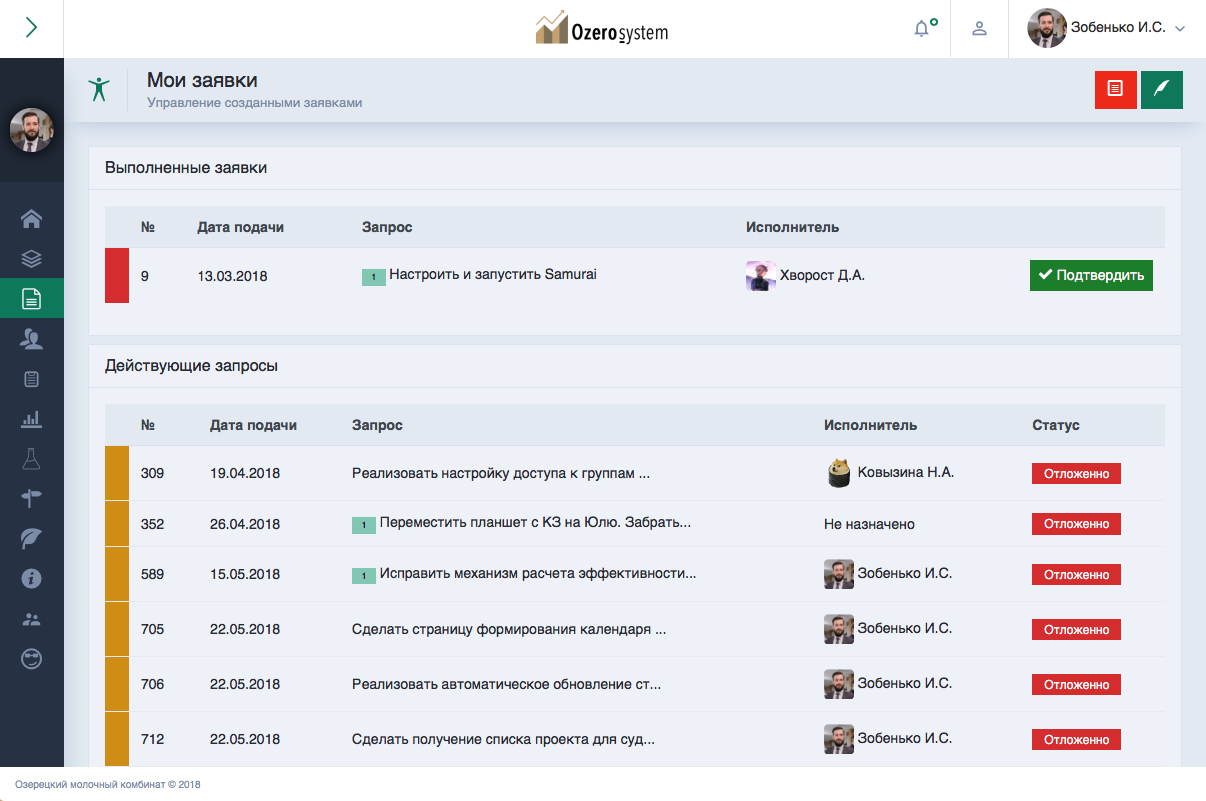Select the active documents sidebar menu item
Viewport: 1206px width, 801px height.
tap(31, 298)
